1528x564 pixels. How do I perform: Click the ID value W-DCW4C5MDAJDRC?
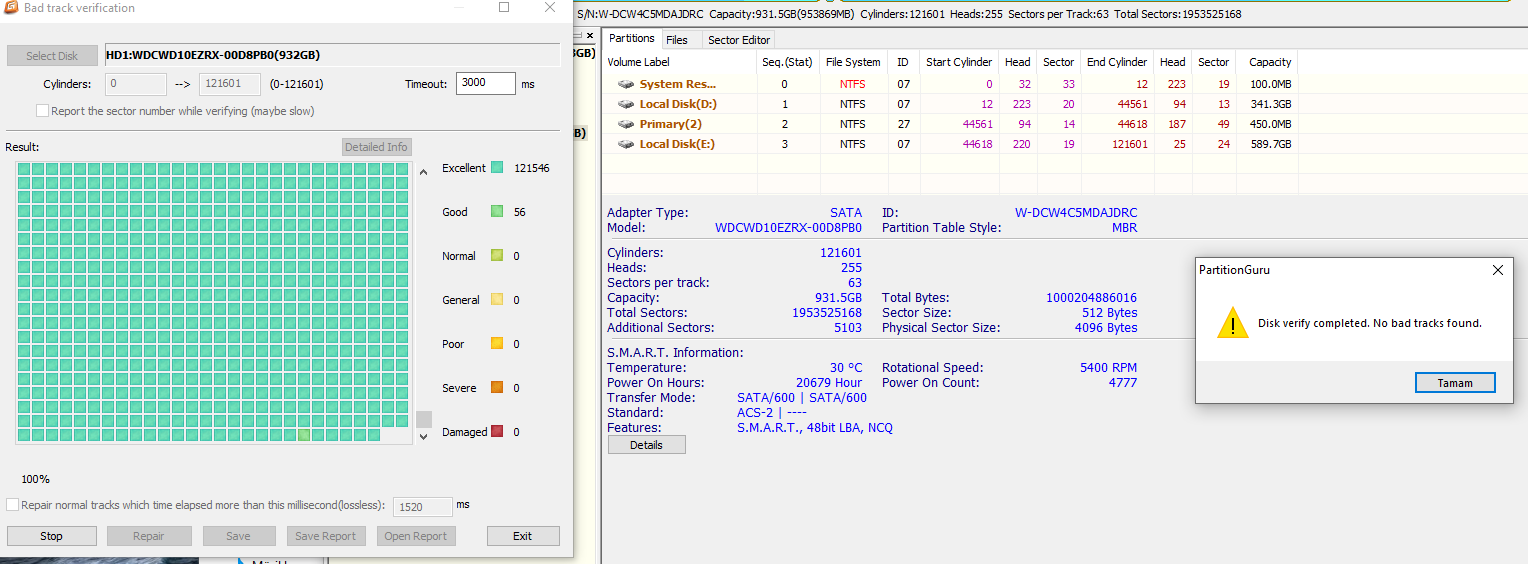(x=1076, y=213)
